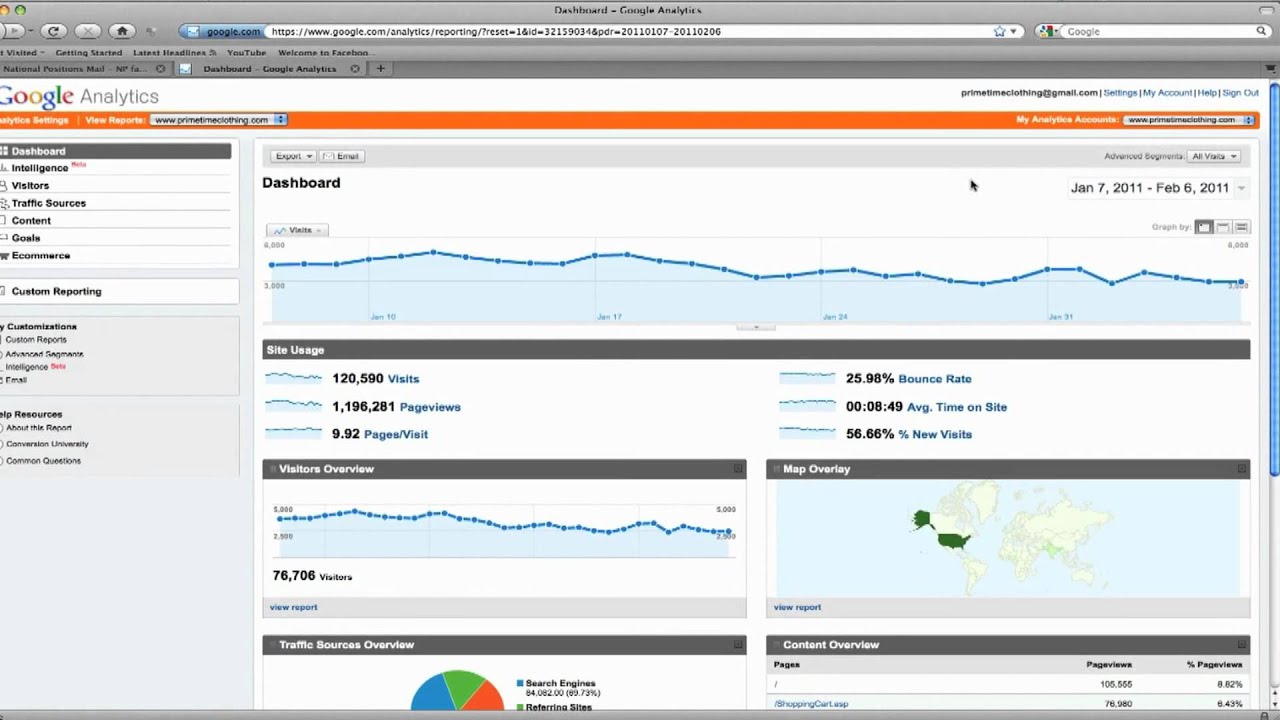Image resolution: width=1280 pixels, height=720 pixels.
Task: View report for Map Overlay
Action: click(x=797, y=607)
